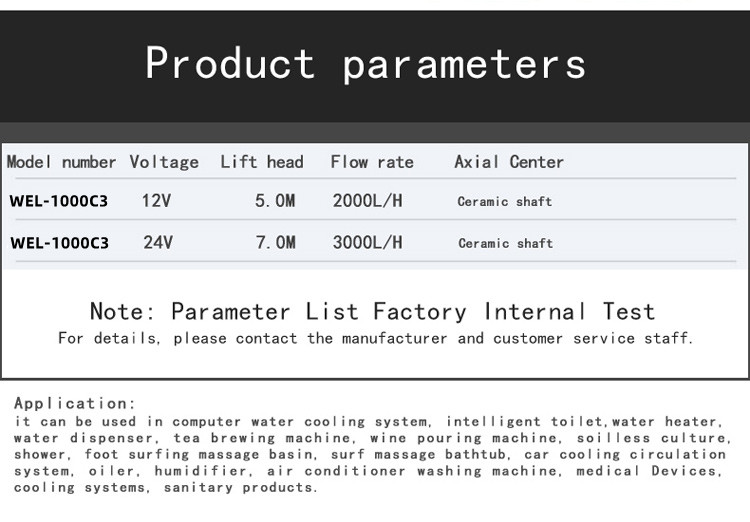Select the 7.0M lift head value

[276, 242]
